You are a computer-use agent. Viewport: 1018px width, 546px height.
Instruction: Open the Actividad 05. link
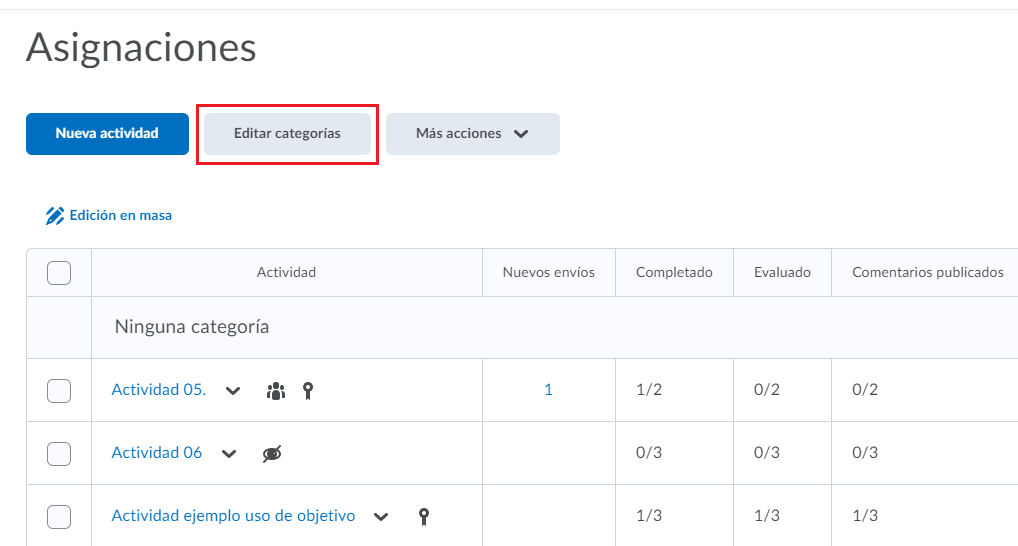159,390
